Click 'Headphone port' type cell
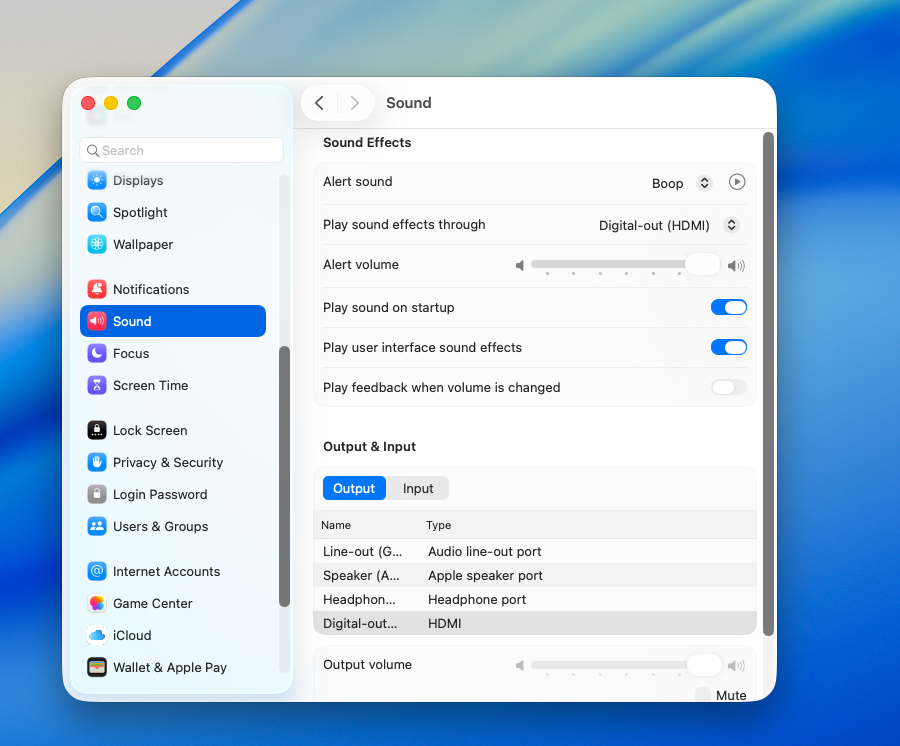The image size is (900, 746). [477, 600]
